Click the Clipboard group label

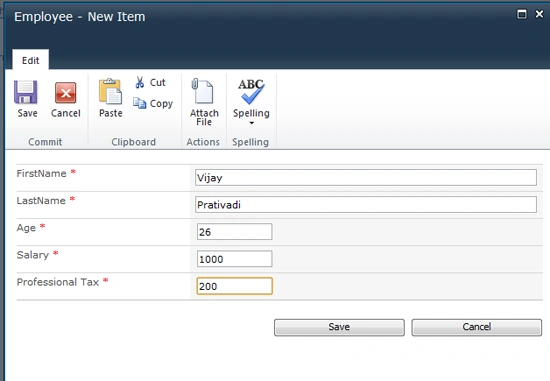134,142
